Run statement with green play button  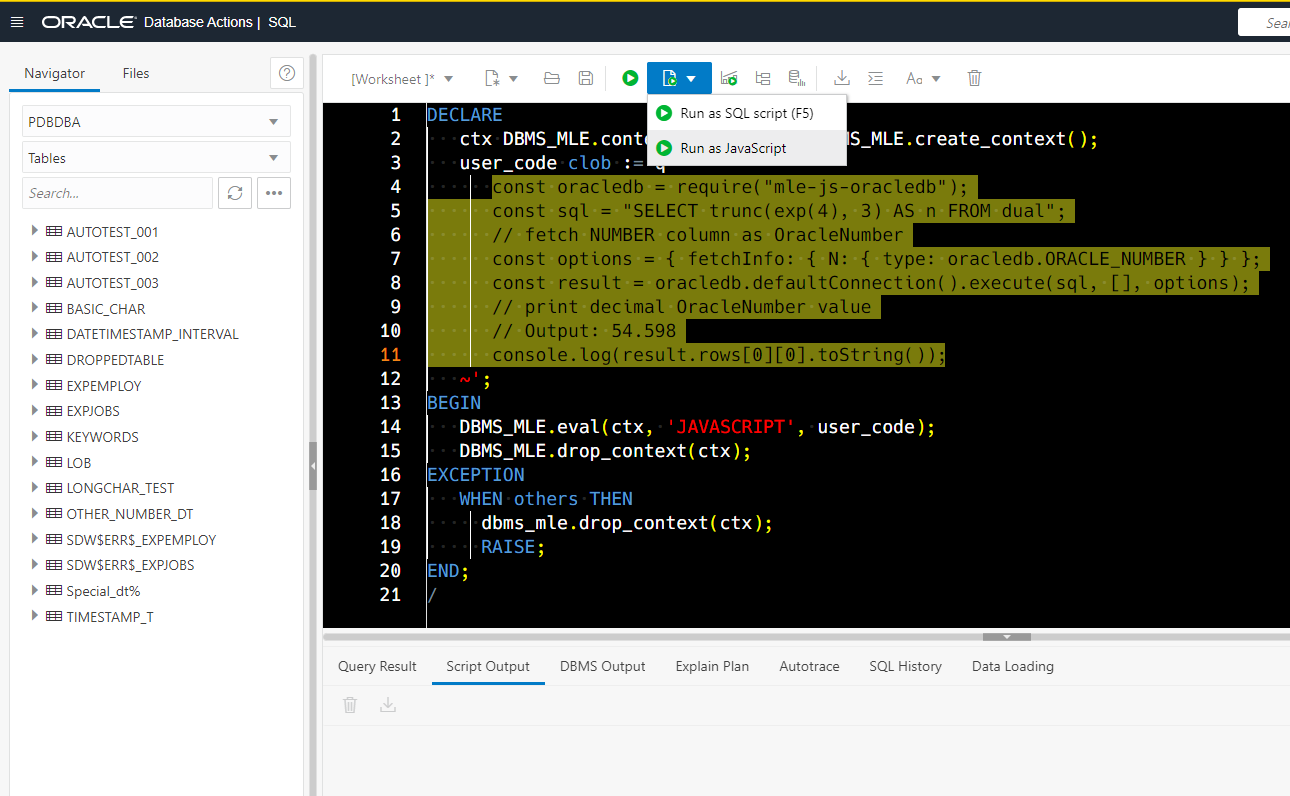pyautogui.click(x=630, y=78)
